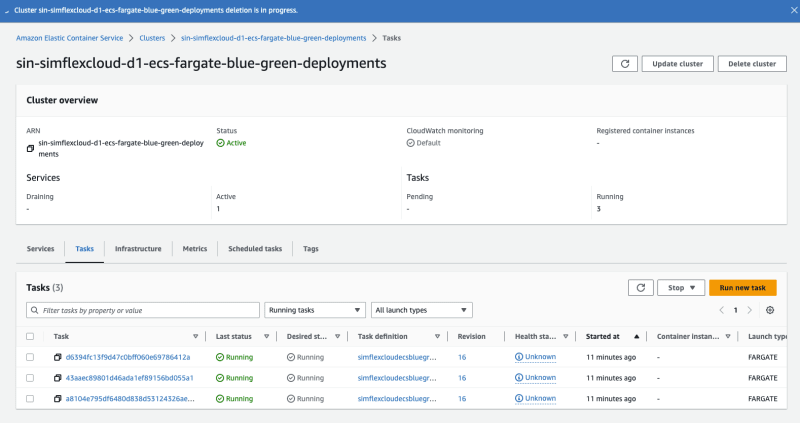Click info icon of third Unknown health status
The image size is (800, 423).
coord(519,398)
